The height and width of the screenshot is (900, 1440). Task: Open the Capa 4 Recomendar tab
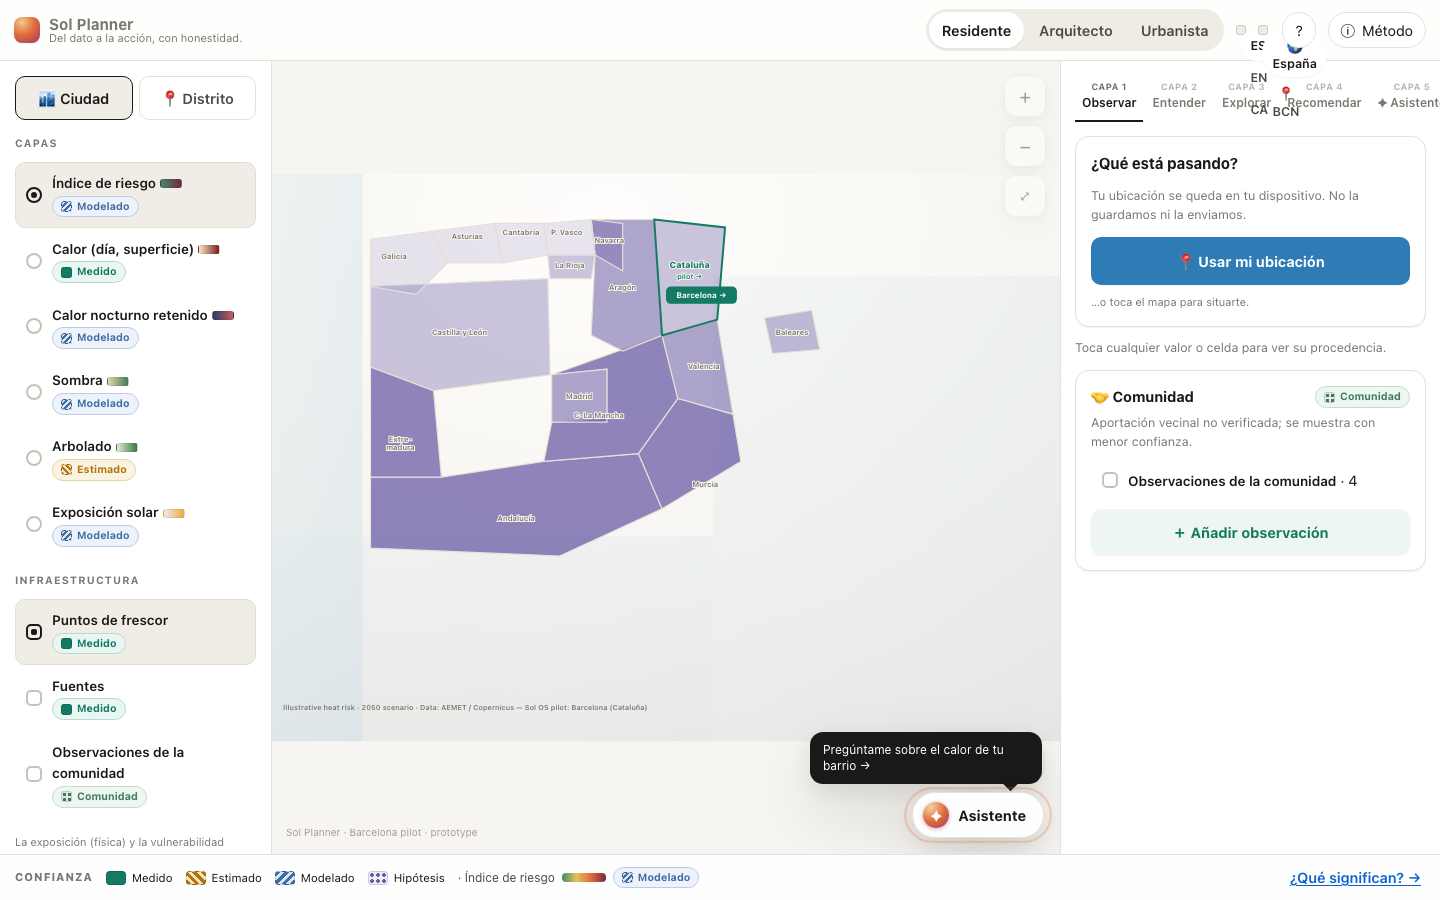pos(1324,96)
